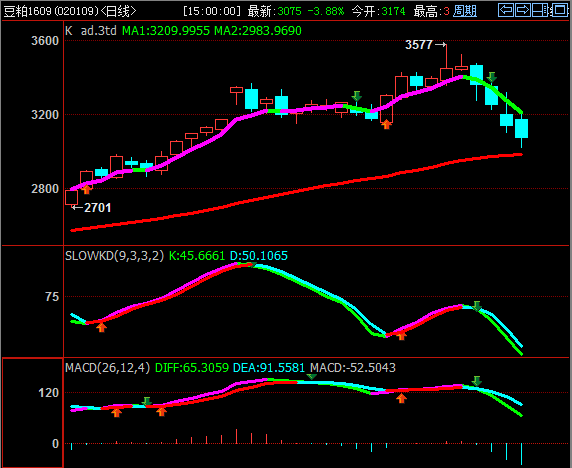The width and height of the screenshot is (572, 468).
Task: Click the tallest red MACD histogram bar
Action: click(x=236, y=436)
